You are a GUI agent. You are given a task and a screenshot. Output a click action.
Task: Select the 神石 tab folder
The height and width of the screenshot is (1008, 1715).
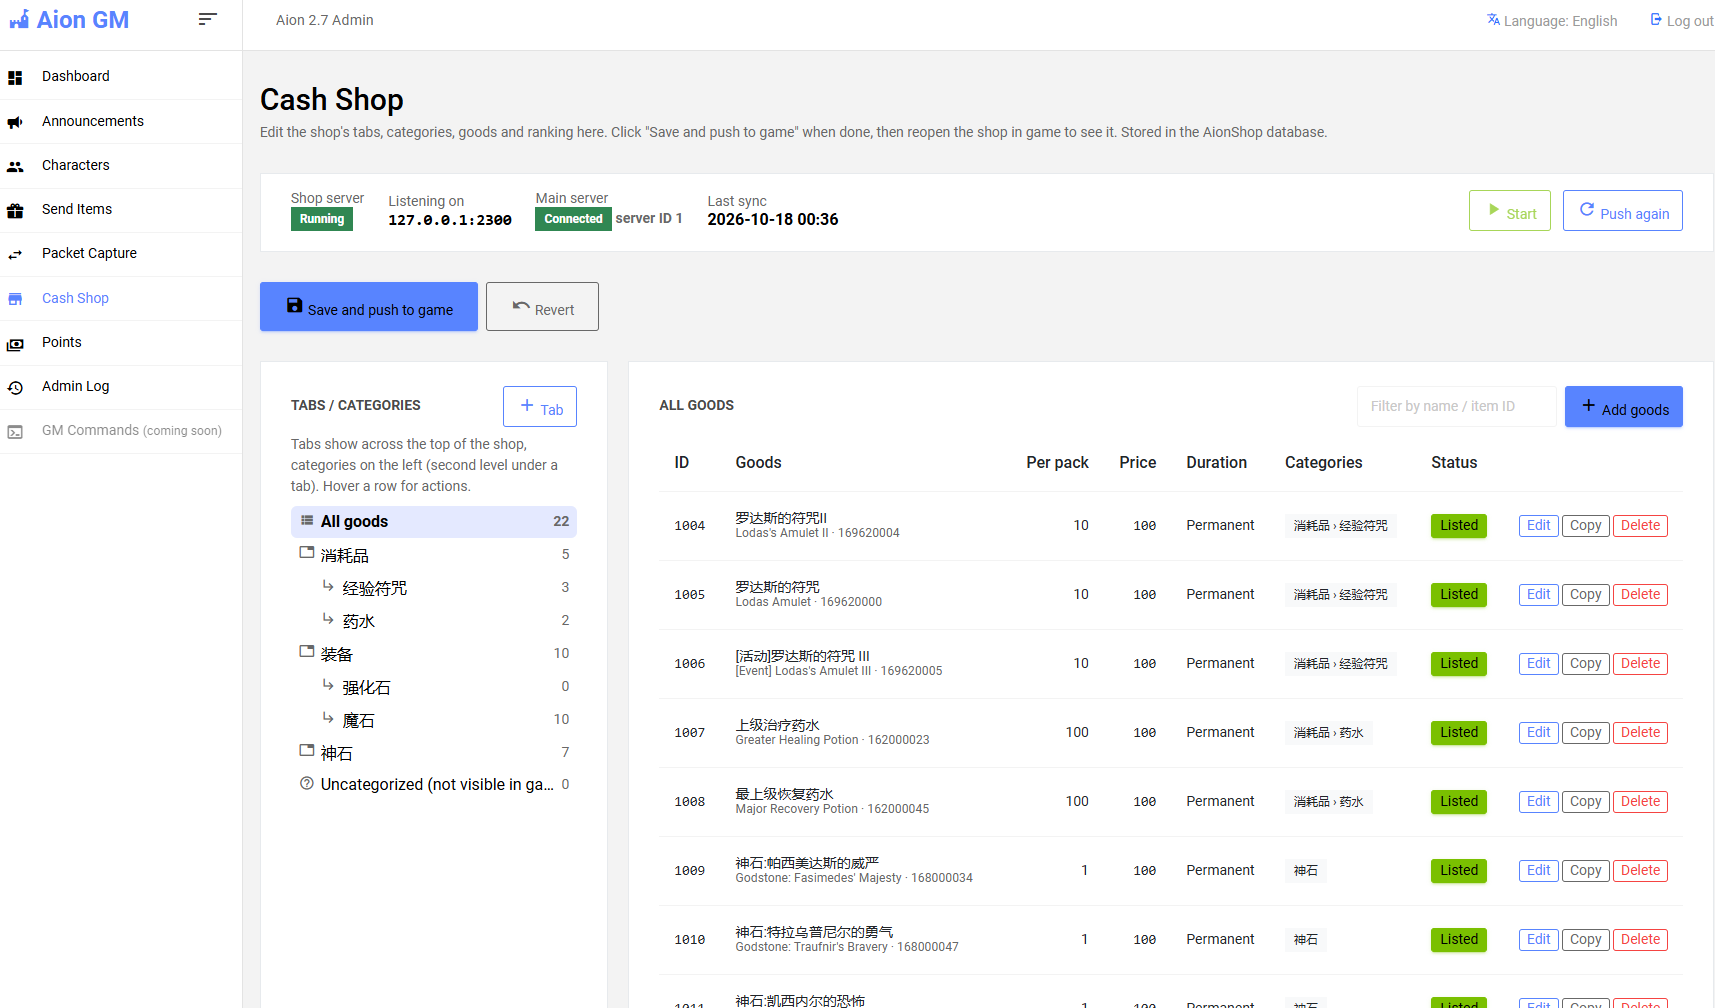coord(434,753)
